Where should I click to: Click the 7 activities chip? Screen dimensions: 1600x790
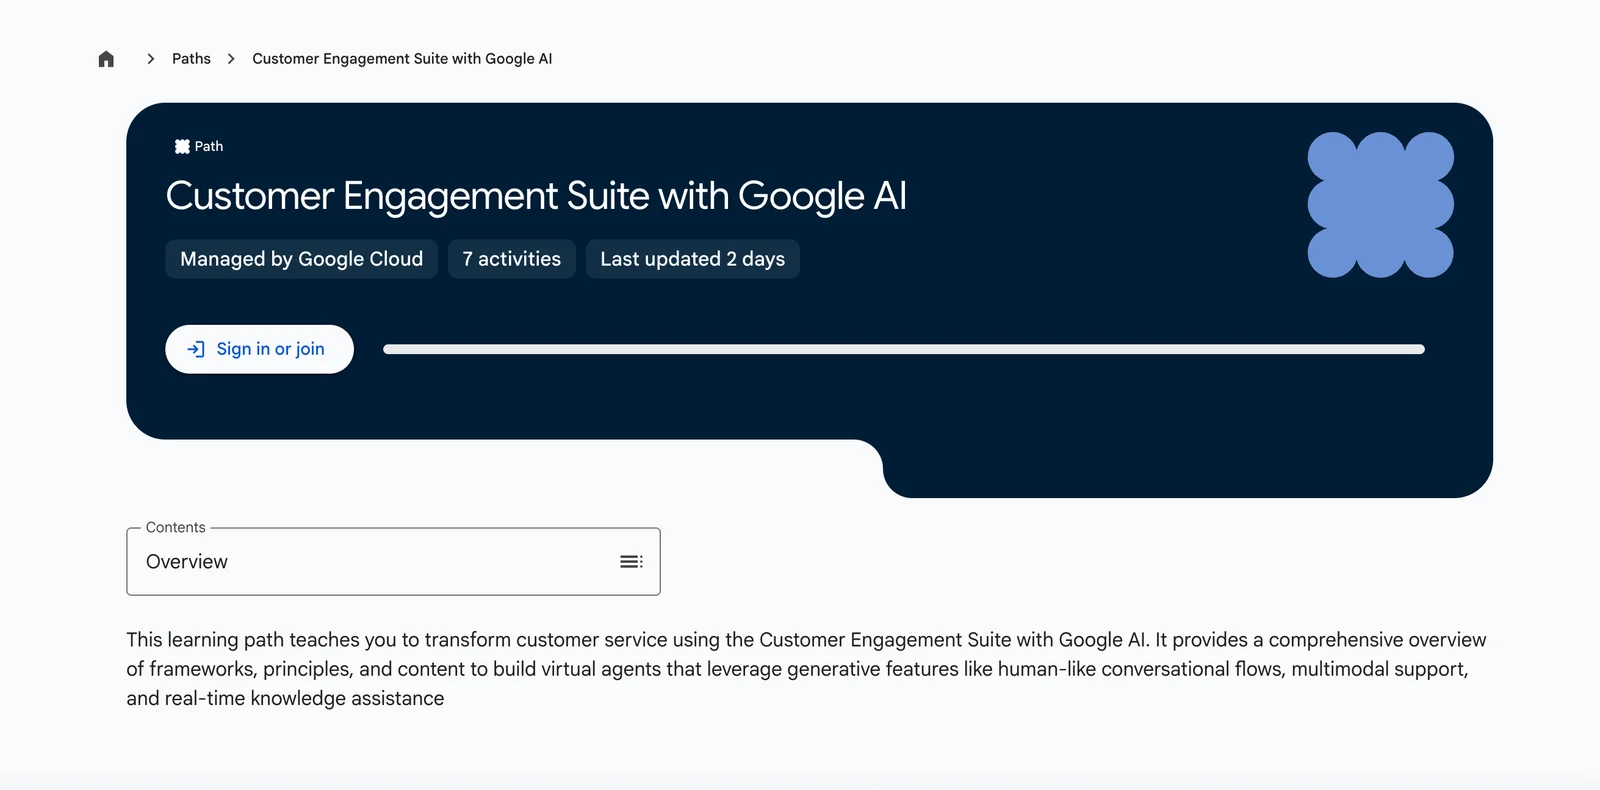click(511, 259)
